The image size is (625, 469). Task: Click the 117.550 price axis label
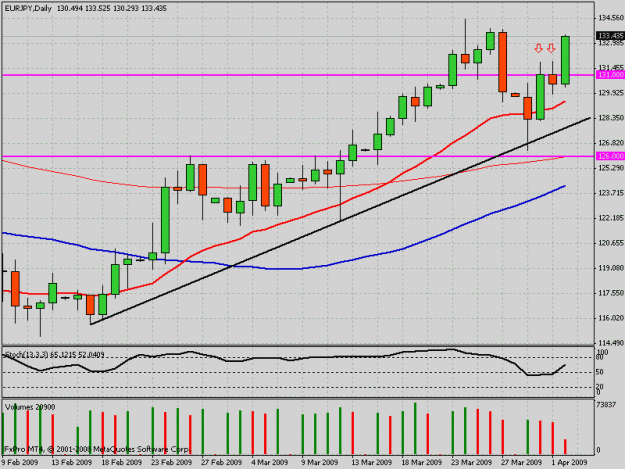[611, 293]
